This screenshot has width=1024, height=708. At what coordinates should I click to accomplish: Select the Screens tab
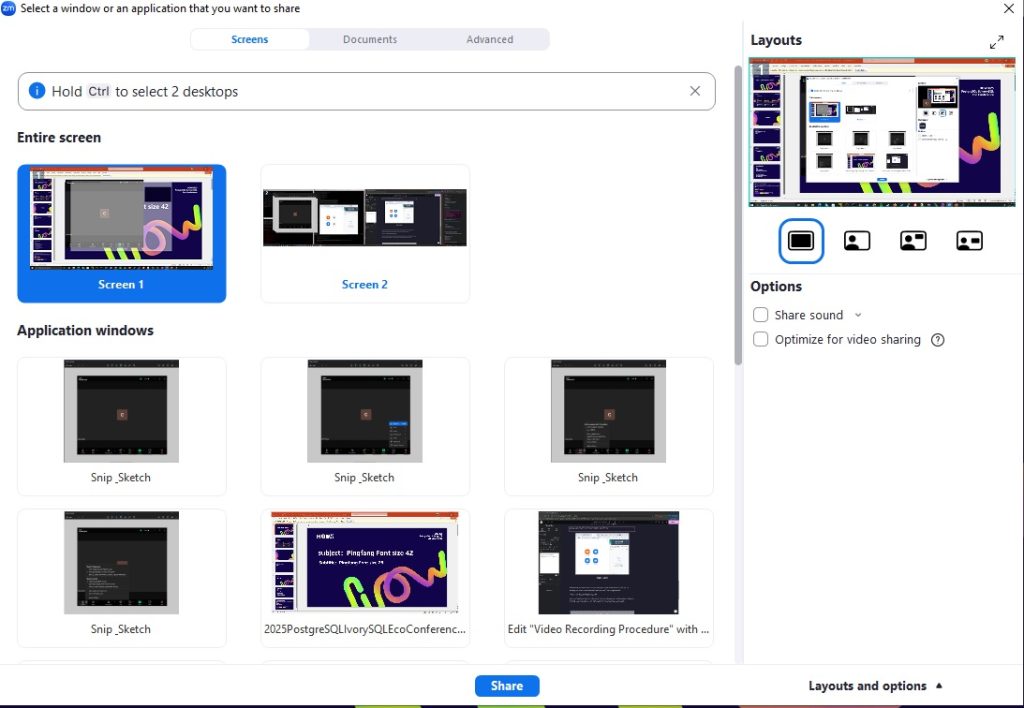click(x=250, y=40)
